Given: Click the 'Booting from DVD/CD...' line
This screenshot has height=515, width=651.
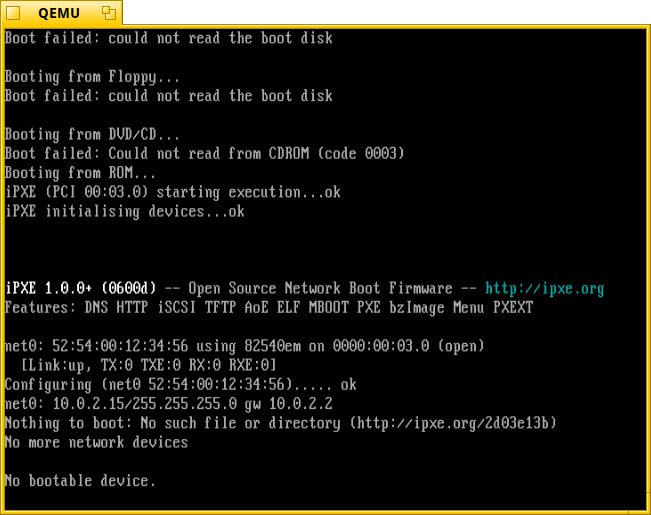Looking at the screenshot, I should click(92, 135).
